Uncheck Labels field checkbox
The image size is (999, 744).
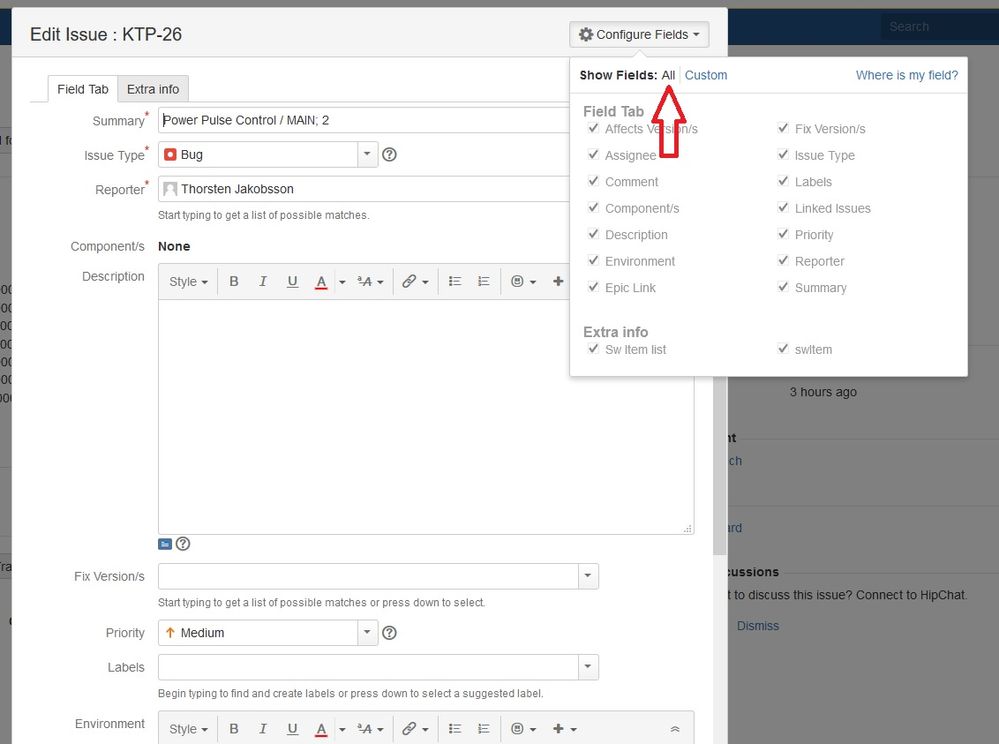pyautogui.click(x=783, y=181)
